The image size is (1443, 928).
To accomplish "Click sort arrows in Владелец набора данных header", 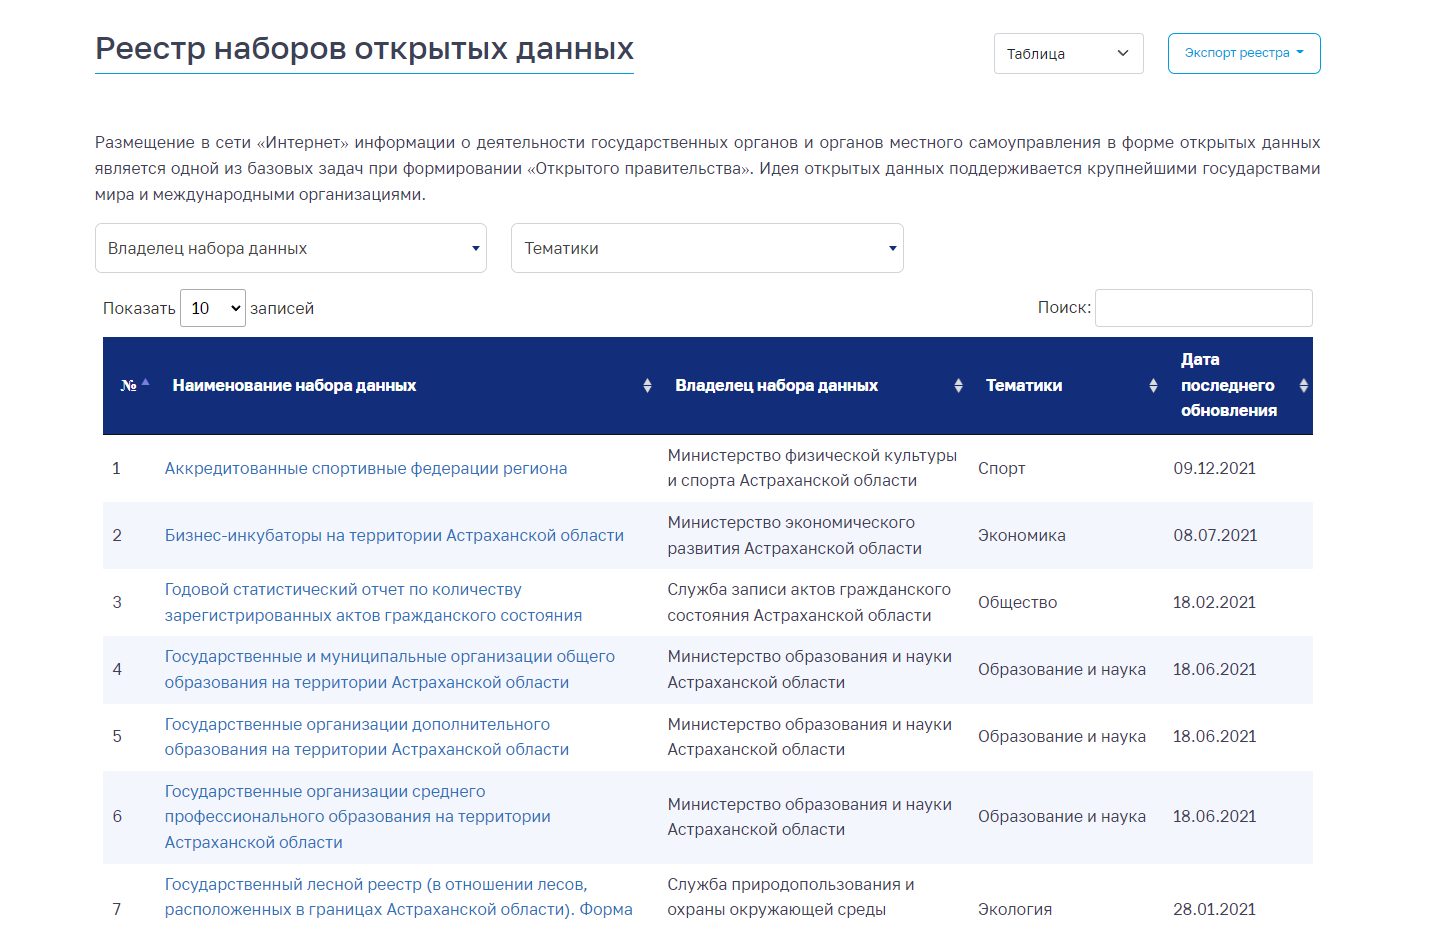I will click(958, 386).
